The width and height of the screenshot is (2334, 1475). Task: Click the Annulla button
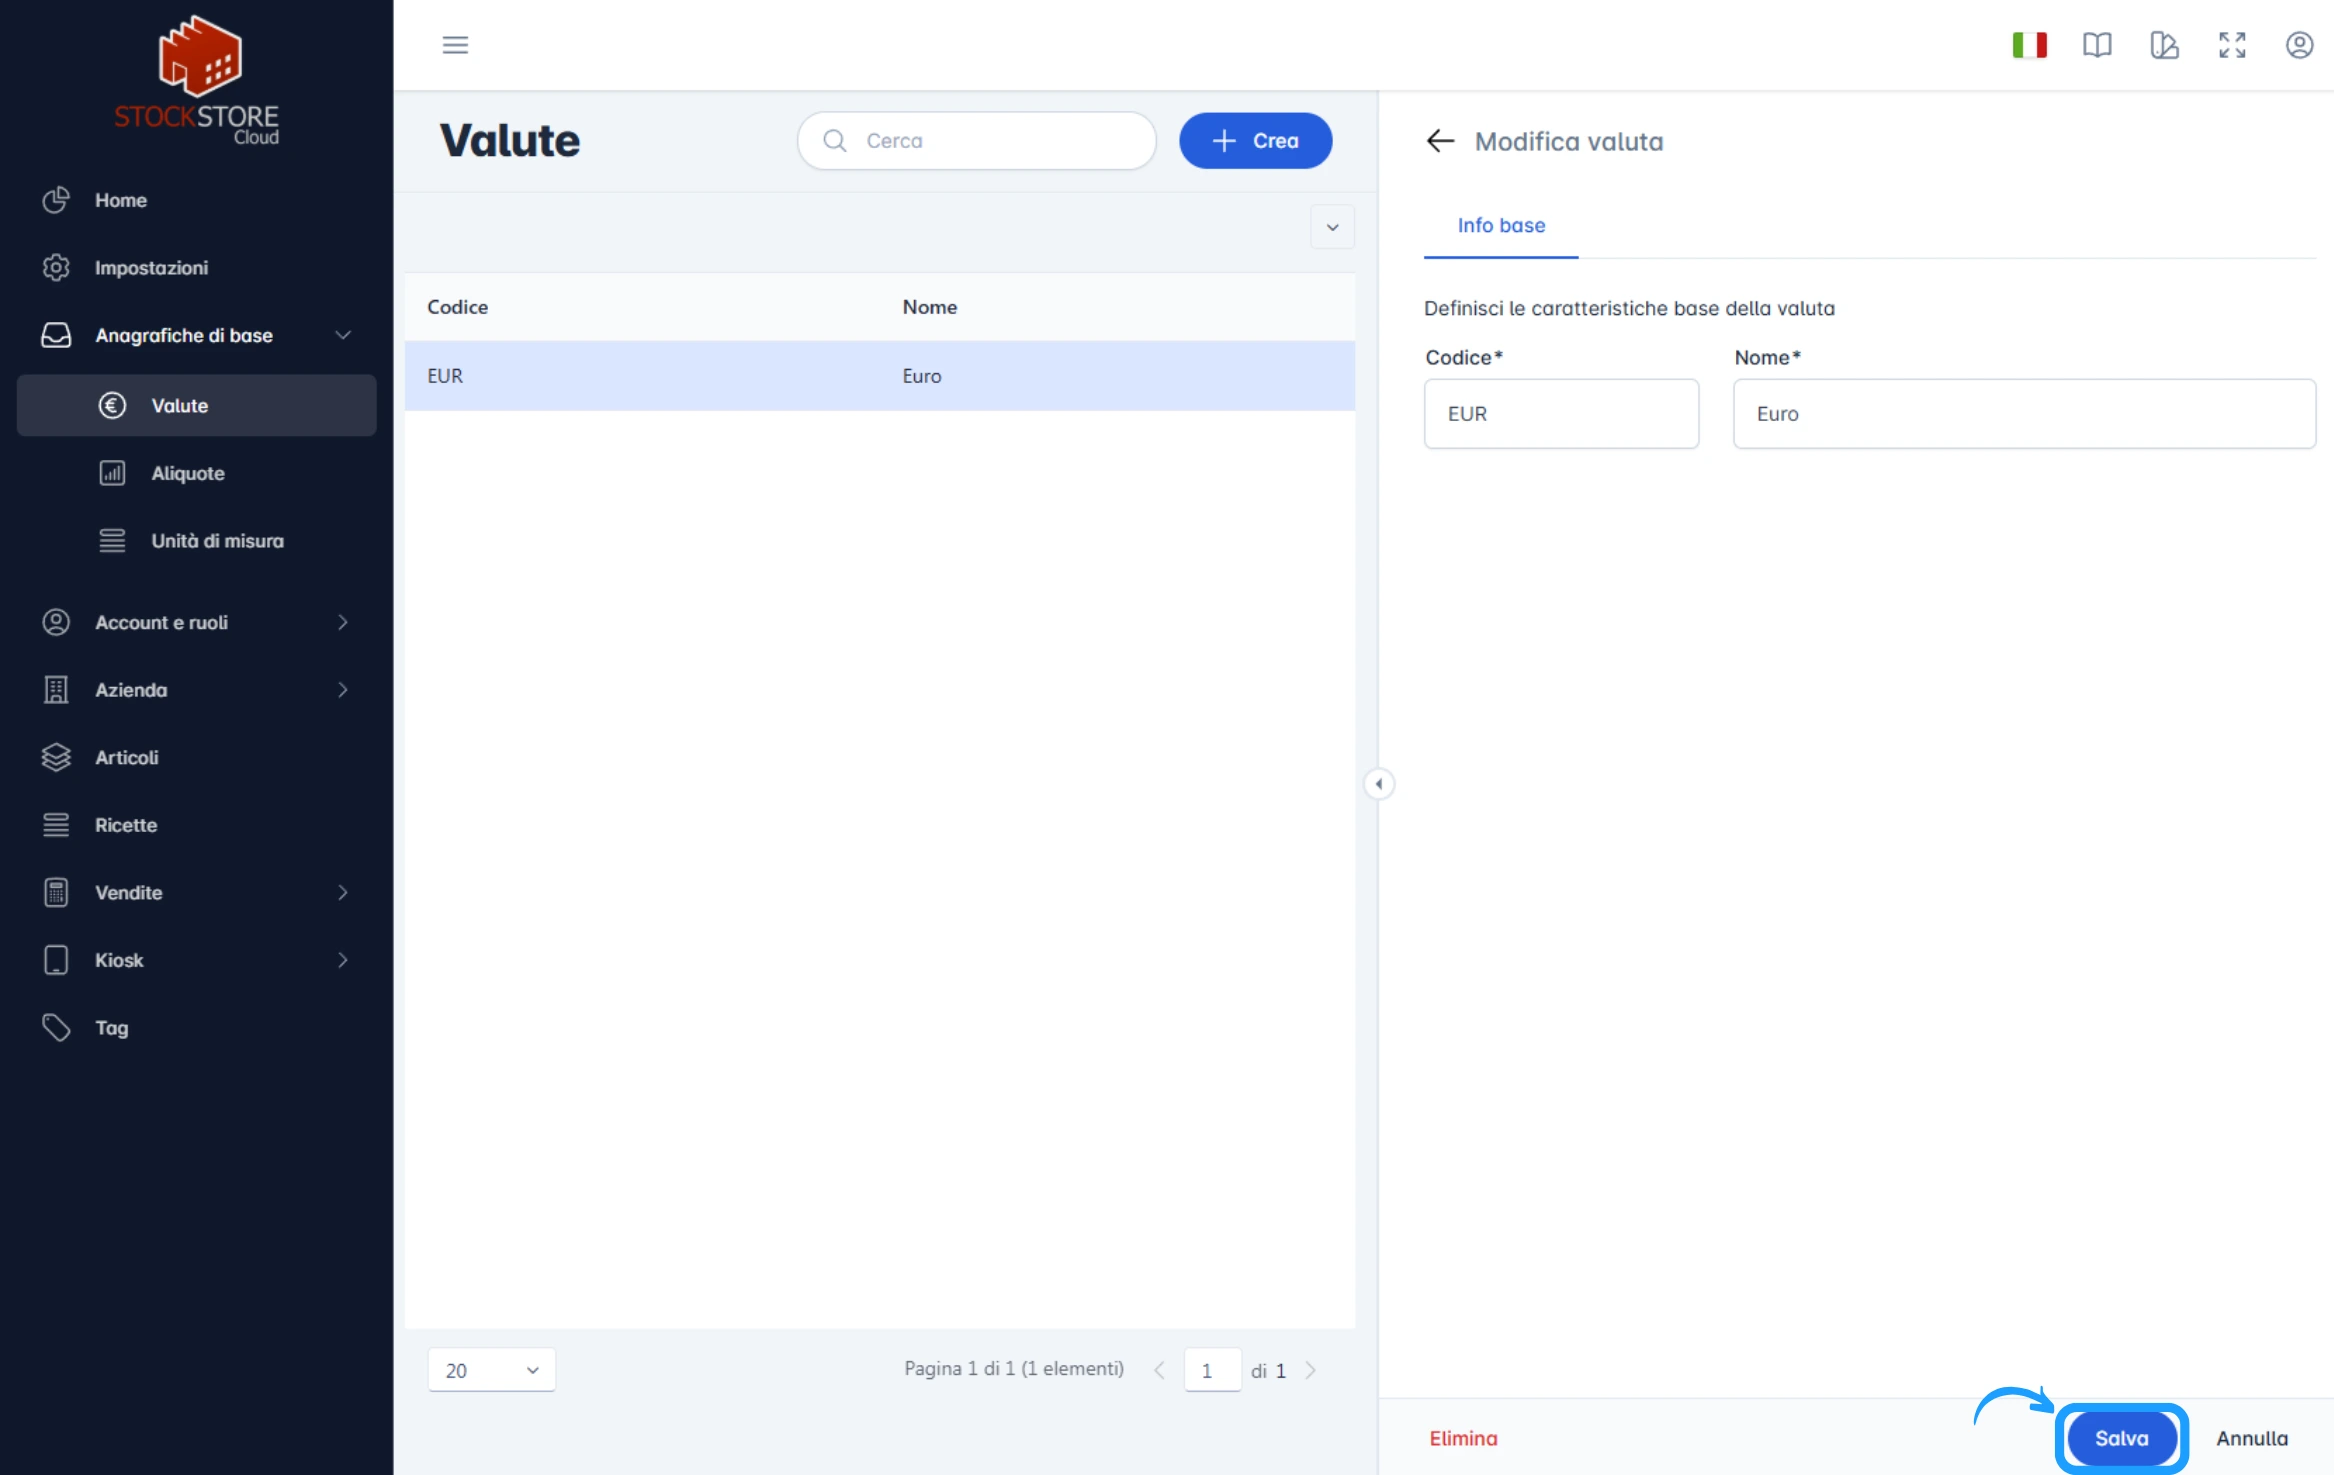2251,1438
